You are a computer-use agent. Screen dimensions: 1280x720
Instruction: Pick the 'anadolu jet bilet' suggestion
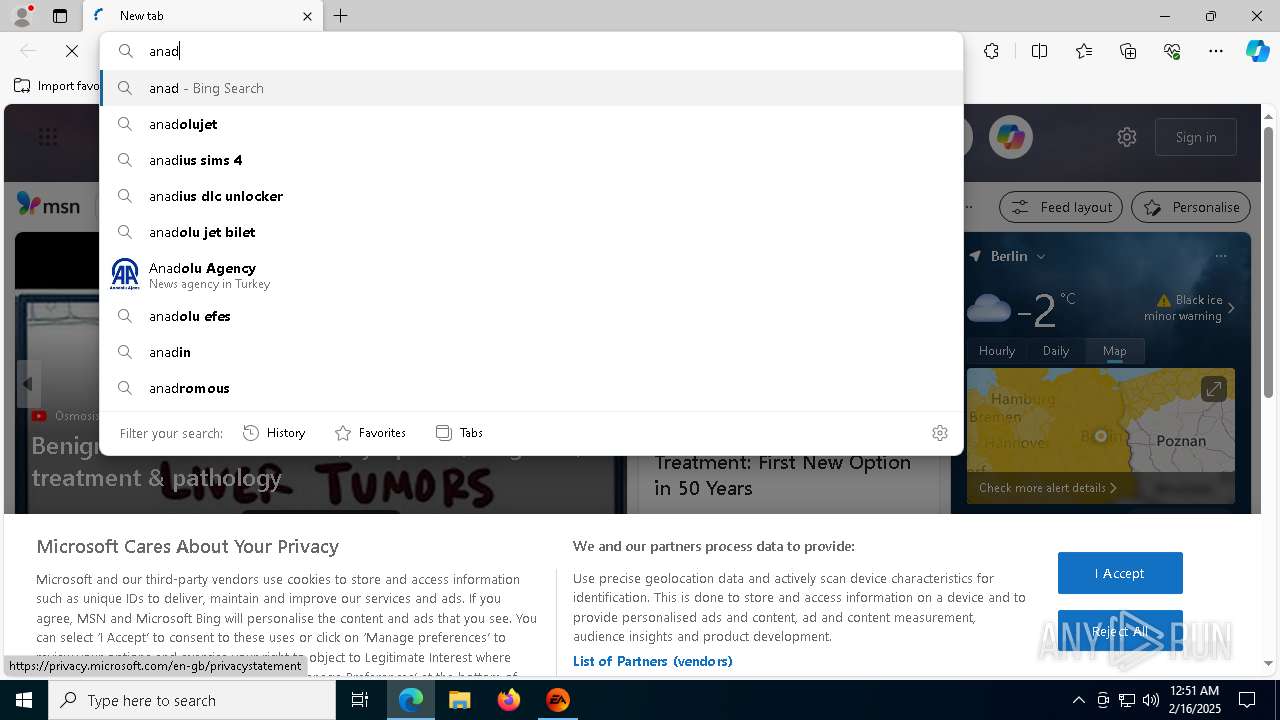[532, 232]
